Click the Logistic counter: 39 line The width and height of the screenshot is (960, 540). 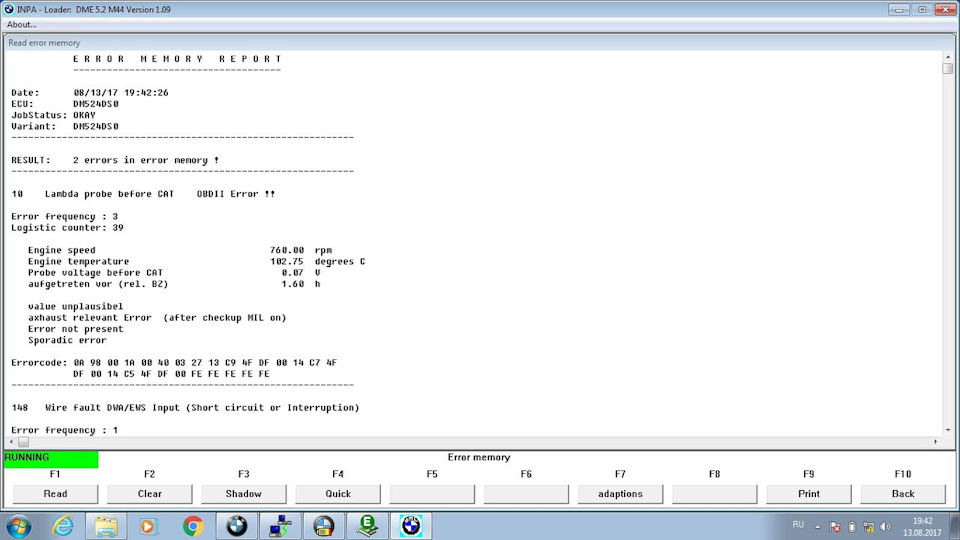coord(67,228)
